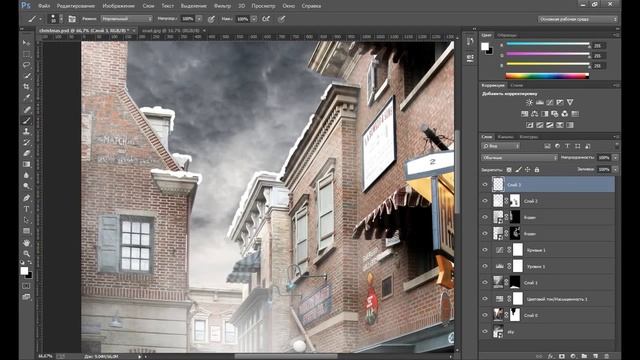Open the brush Mode dropdown in options bar
Screen dimensions: 640x360
point(127,19)
